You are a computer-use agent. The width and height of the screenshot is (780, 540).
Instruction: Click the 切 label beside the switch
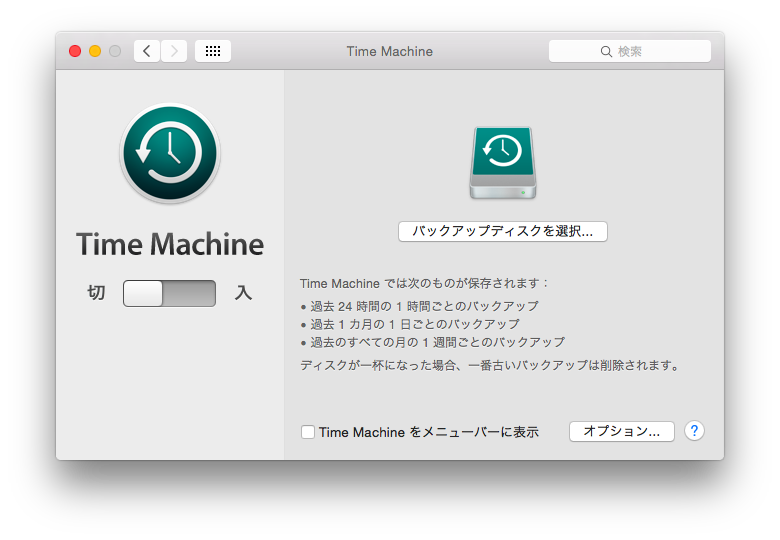click(x=96, y=293)
